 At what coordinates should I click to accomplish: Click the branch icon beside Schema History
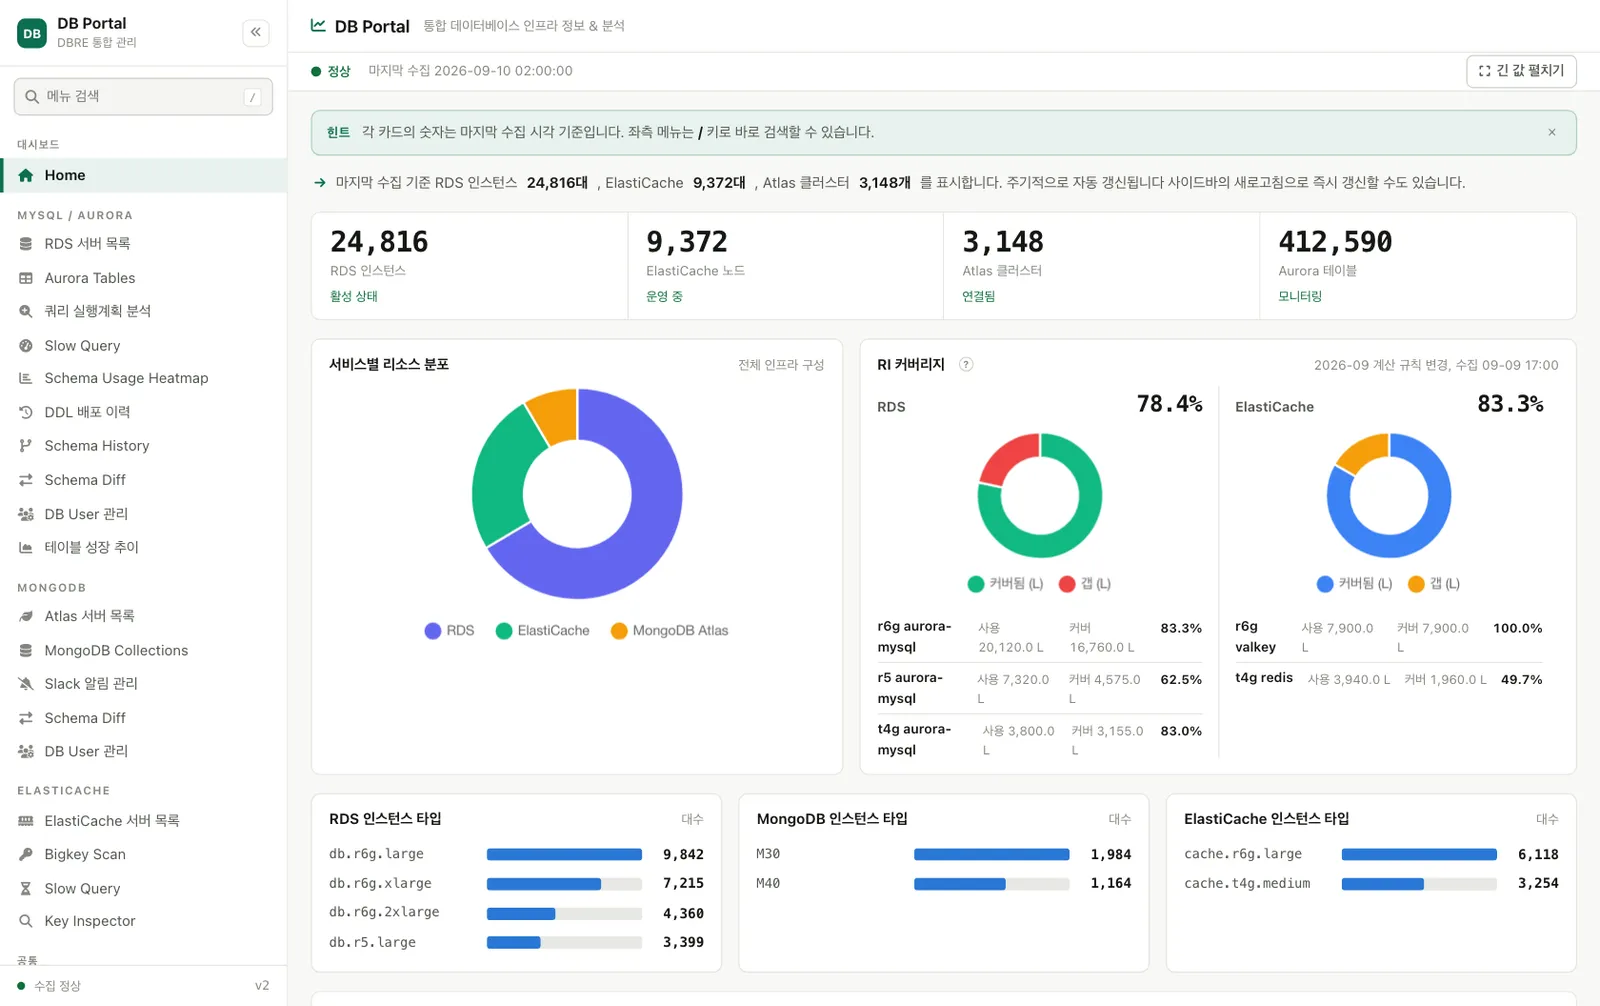click(x=26, y=446)
